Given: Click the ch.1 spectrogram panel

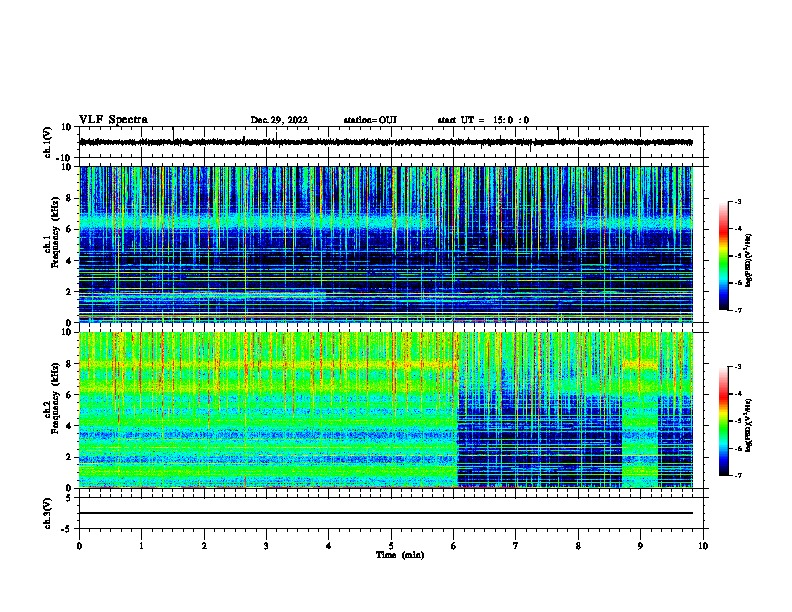Looking at the screenshot, I should click(386, 244).
